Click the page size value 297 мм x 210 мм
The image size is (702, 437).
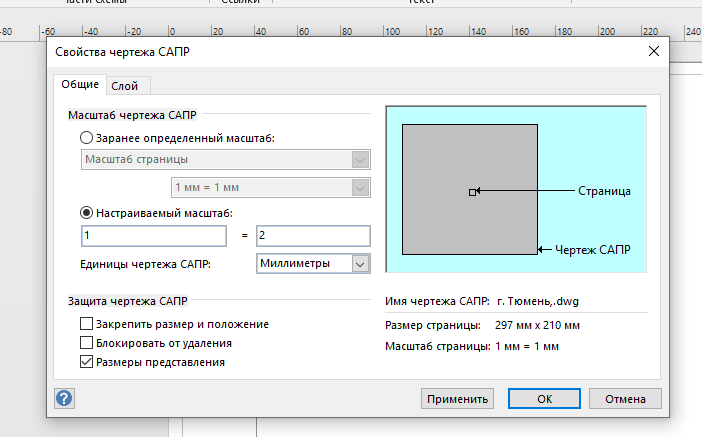pyautogui.click(x=537, y=325)
